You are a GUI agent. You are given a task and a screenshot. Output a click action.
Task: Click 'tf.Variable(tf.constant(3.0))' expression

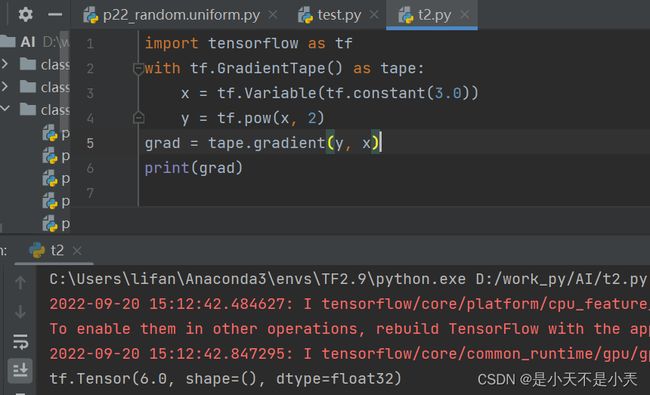click(x=348, y=93)
